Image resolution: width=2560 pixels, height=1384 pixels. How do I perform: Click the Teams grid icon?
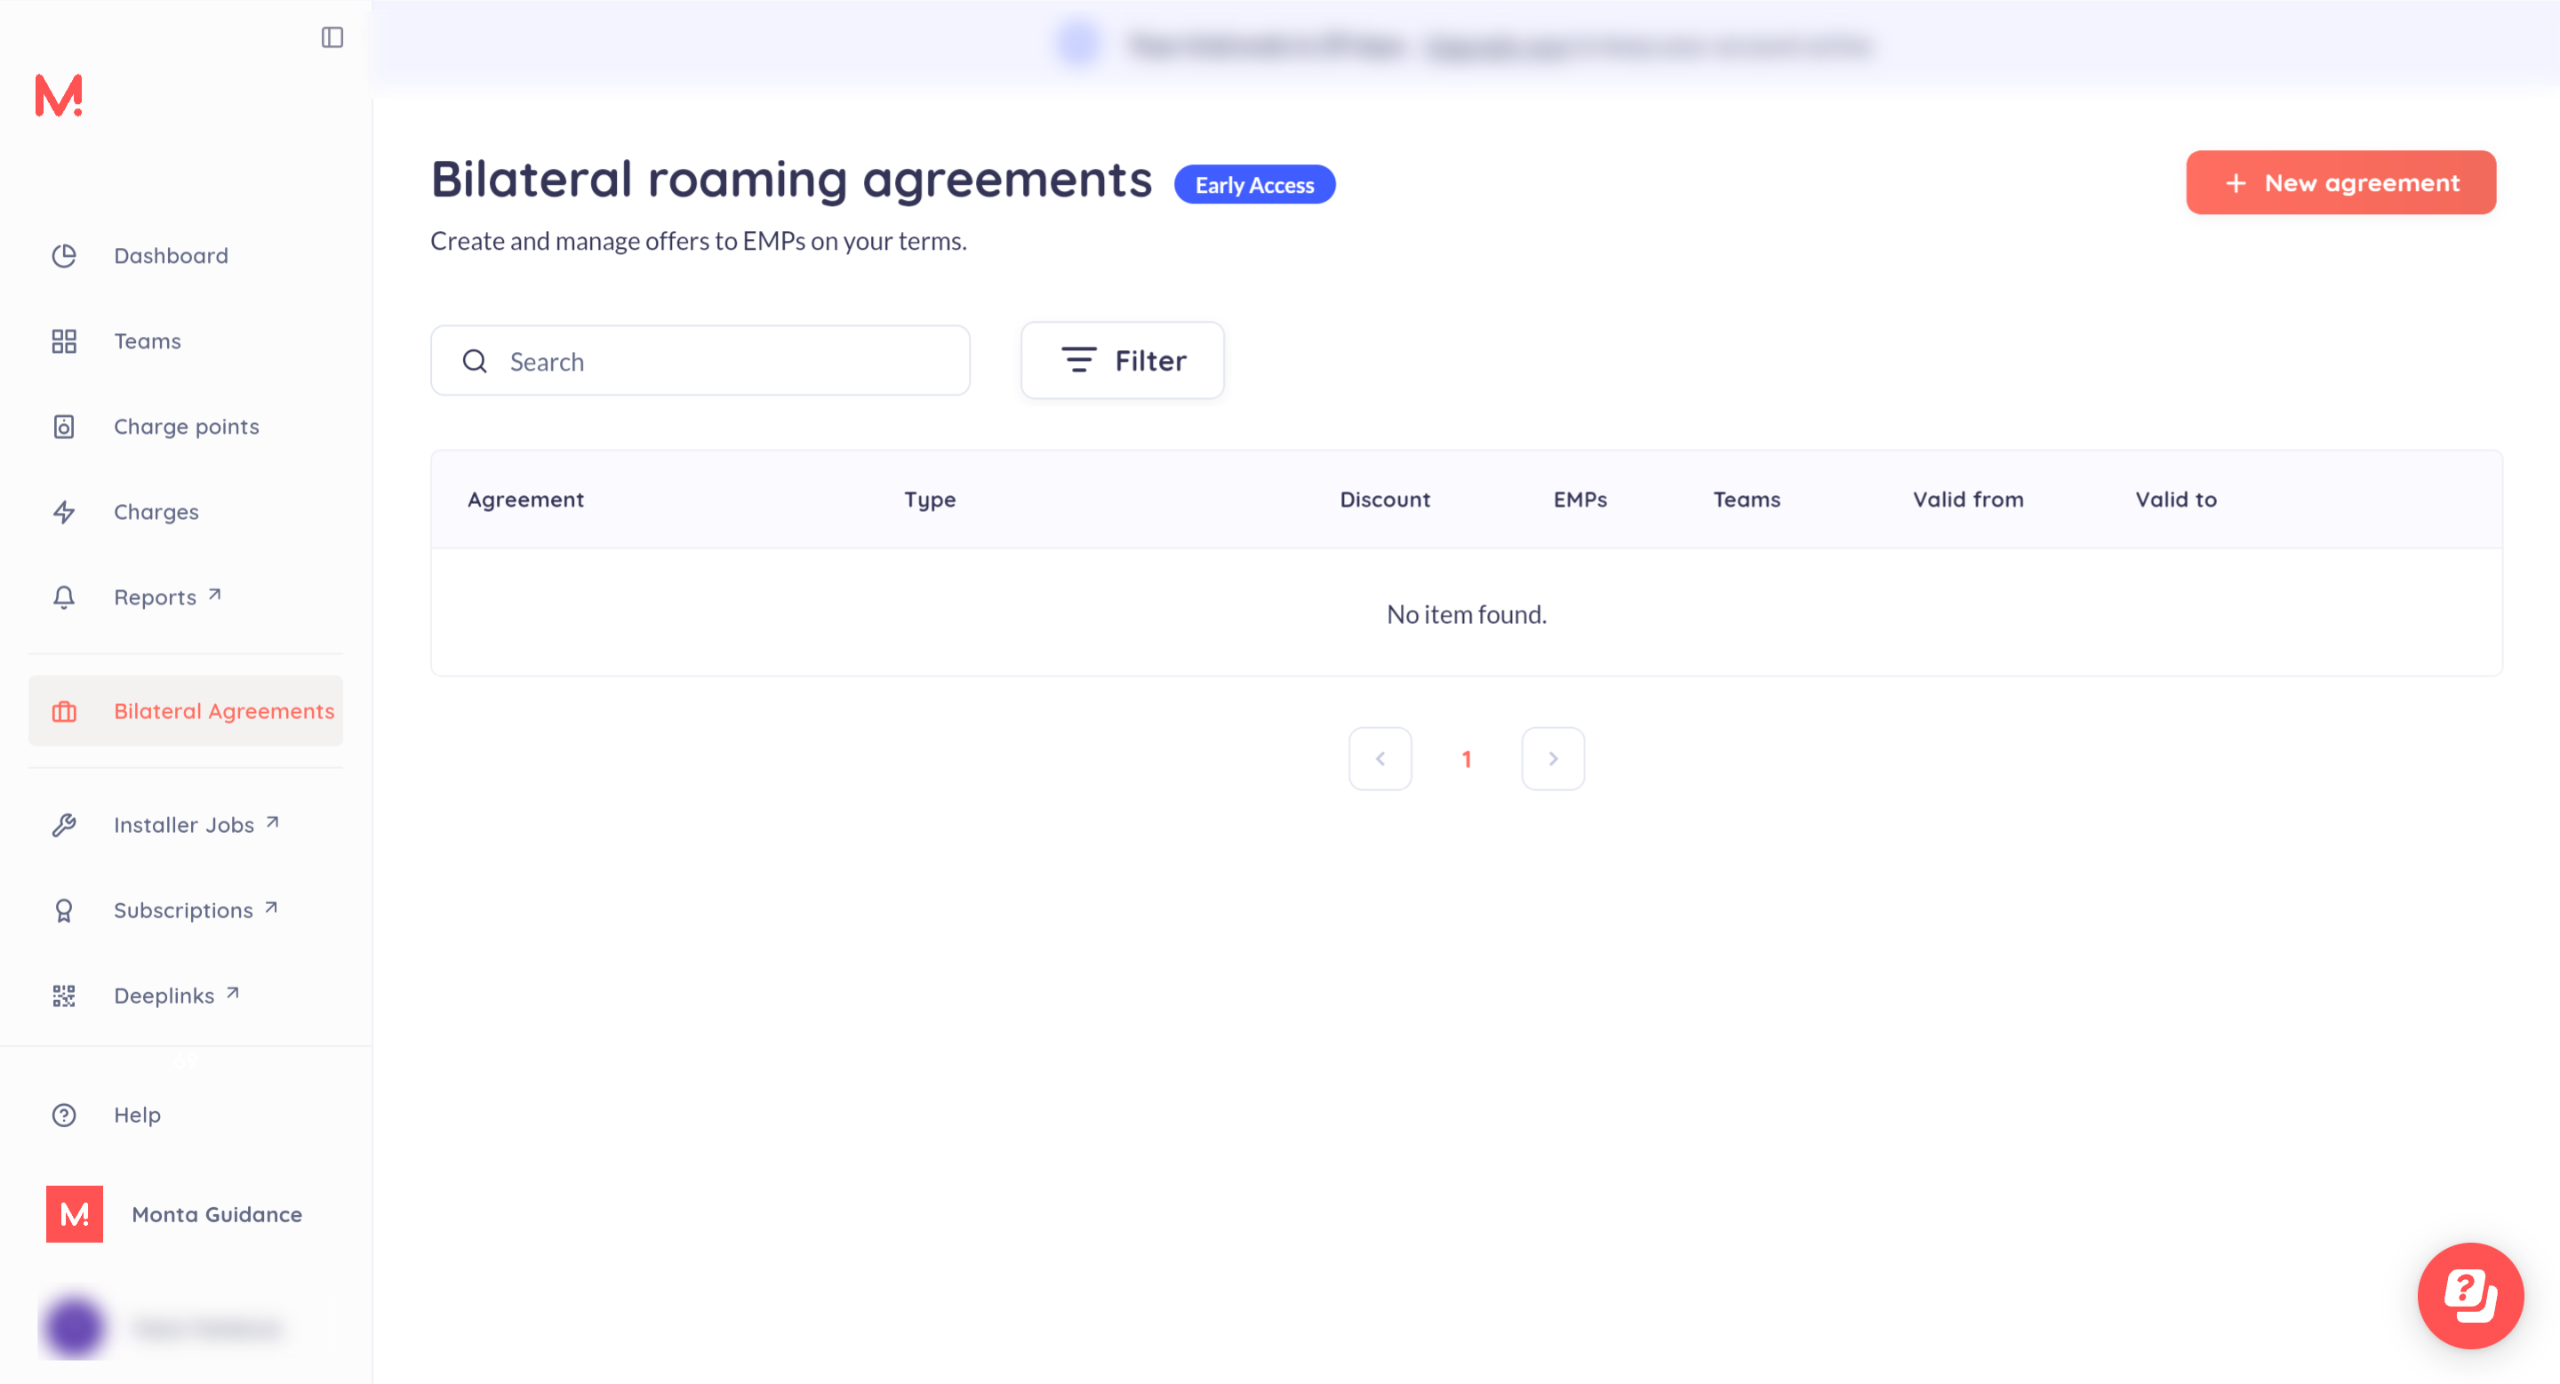point(64,342)
